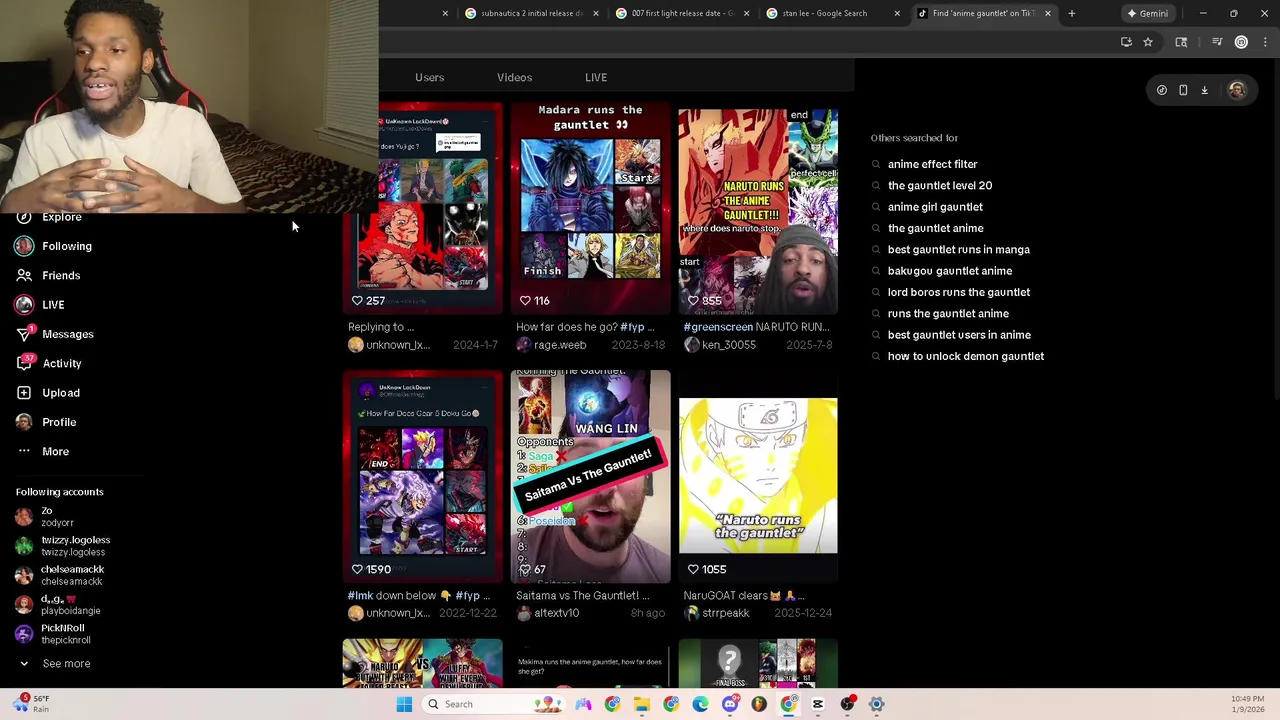Viewport: 1280px width, 720px height.
Task: Click suggestion how to unlock demon gauntlet
Action: click(965, 356)
